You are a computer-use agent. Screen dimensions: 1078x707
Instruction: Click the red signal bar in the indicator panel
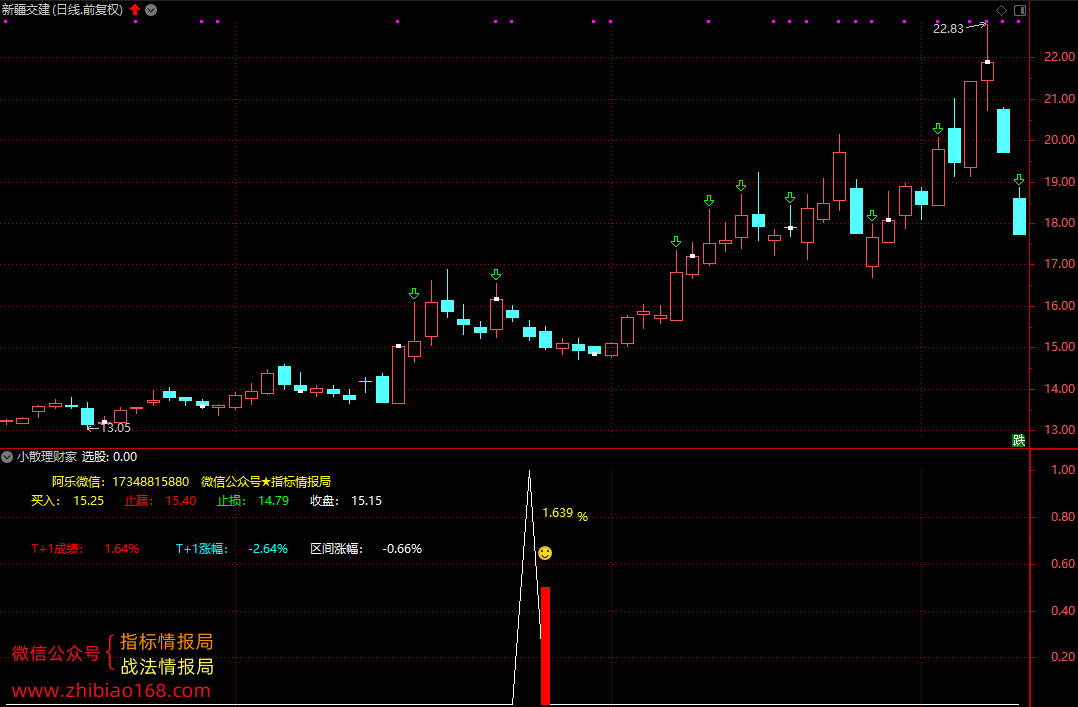click(x=545, y=646)
